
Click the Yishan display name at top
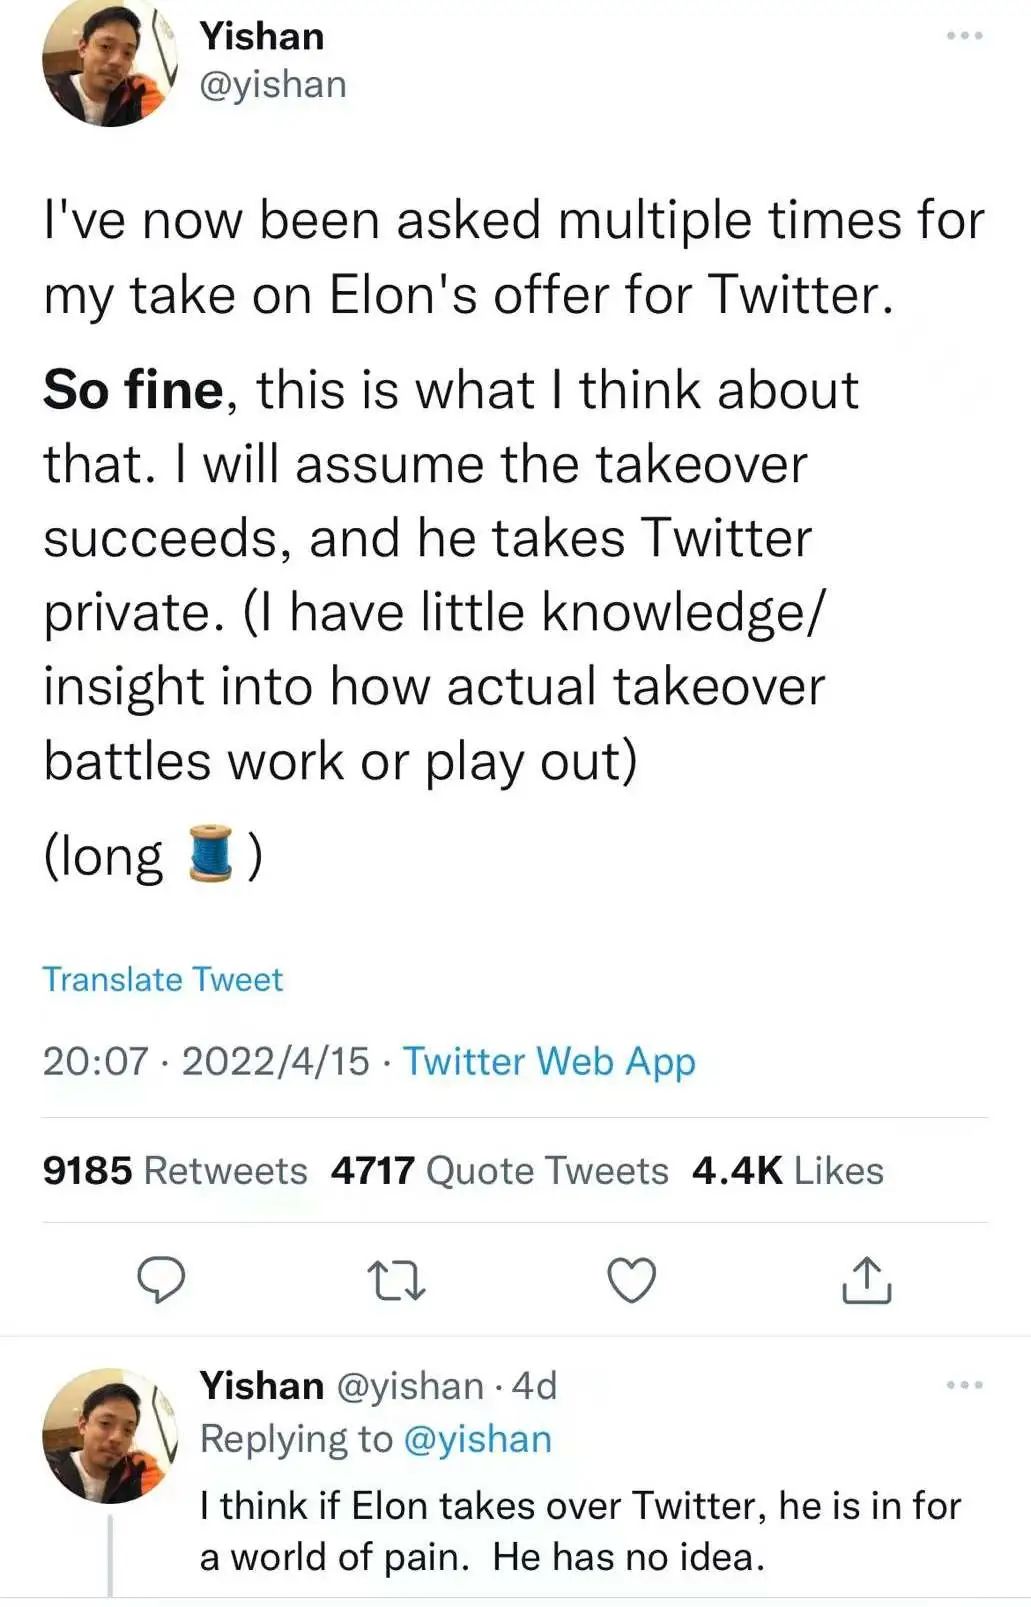[262, 36]
